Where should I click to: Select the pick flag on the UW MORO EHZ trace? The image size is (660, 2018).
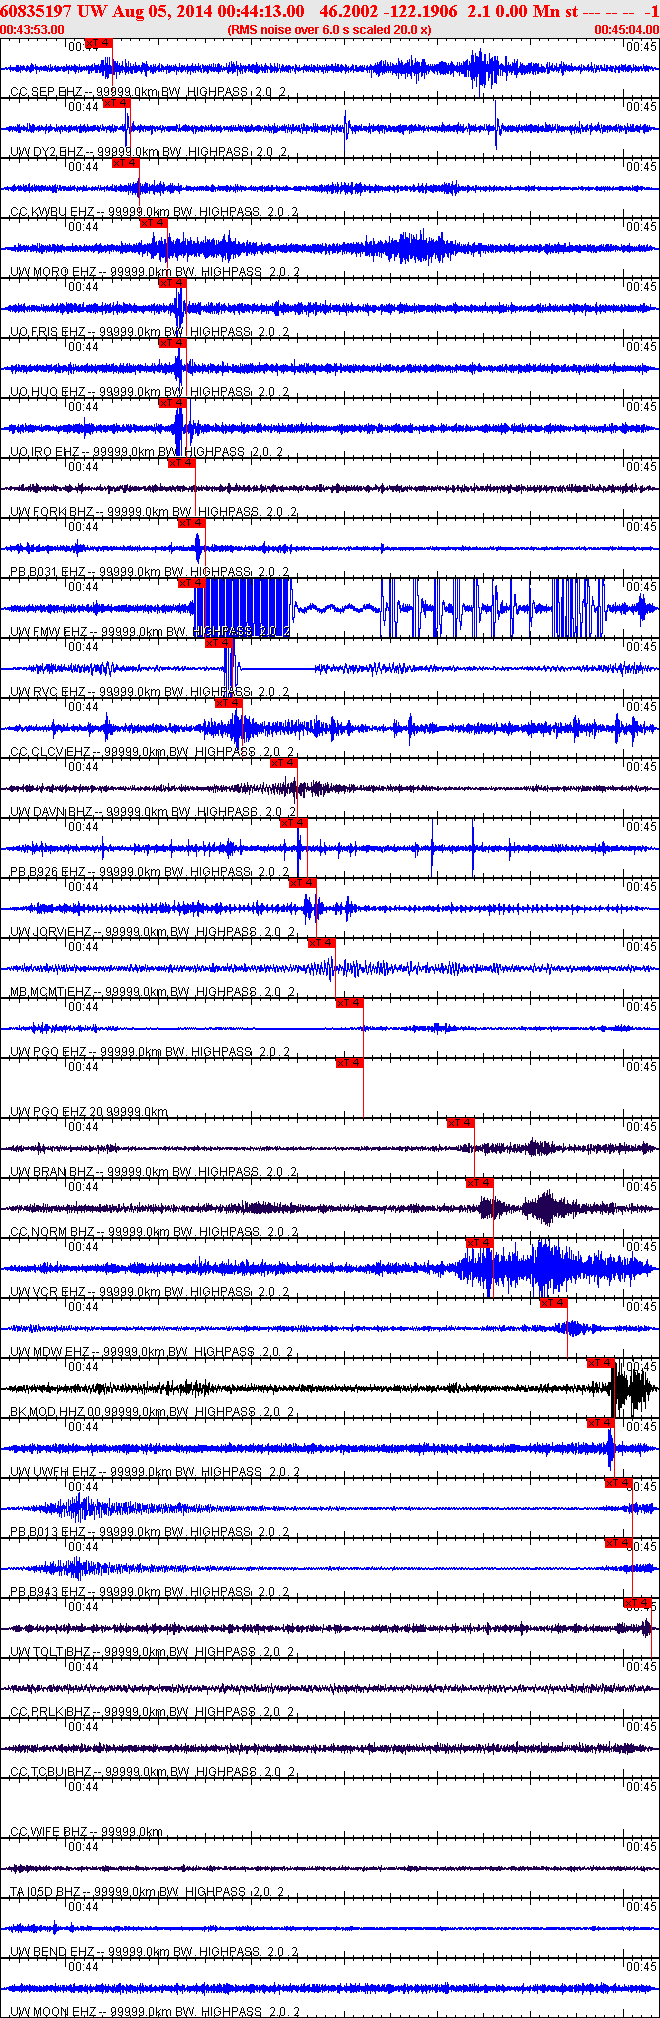(154, 223)
